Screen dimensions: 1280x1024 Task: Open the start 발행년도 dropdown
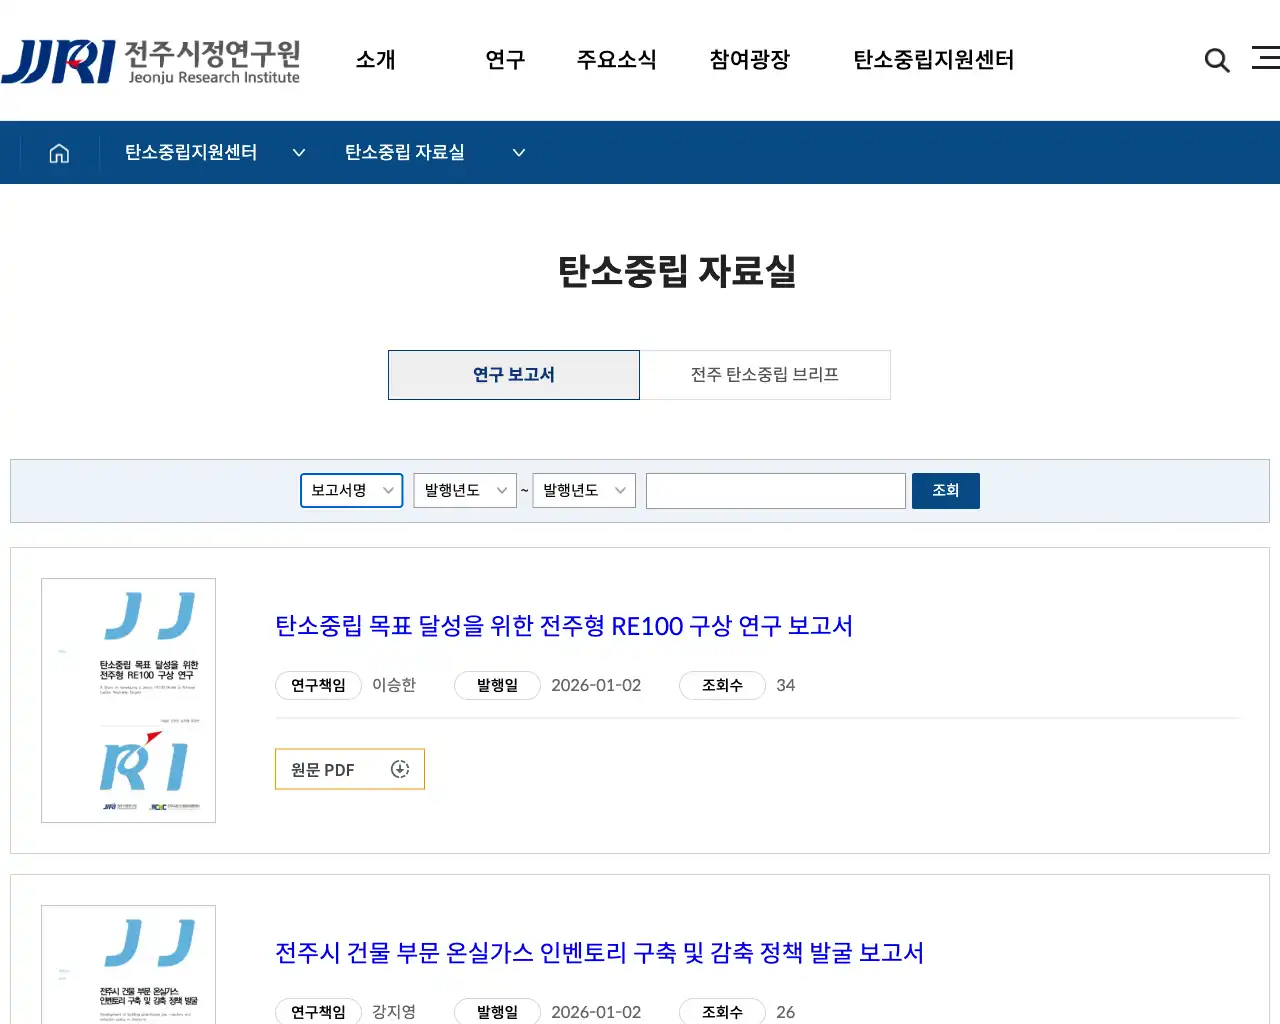(x=465, y=491)
